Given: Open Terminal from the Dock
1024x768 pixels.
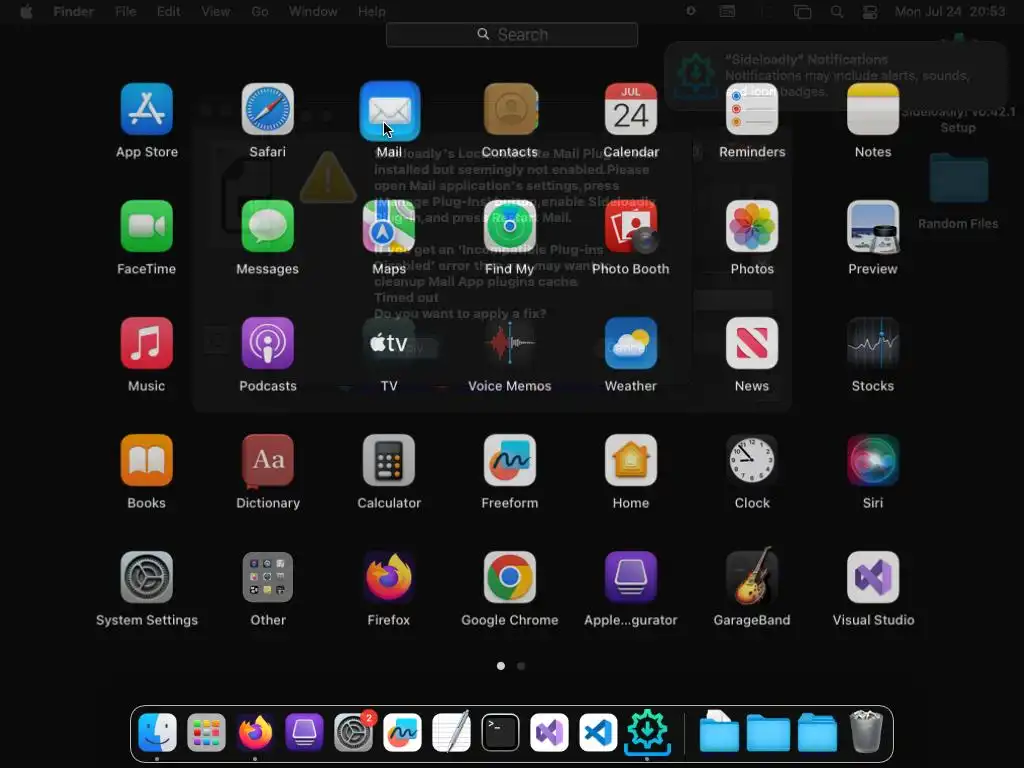Looking at the screenshot, I should pyautogui.click(x=500, y=733).
